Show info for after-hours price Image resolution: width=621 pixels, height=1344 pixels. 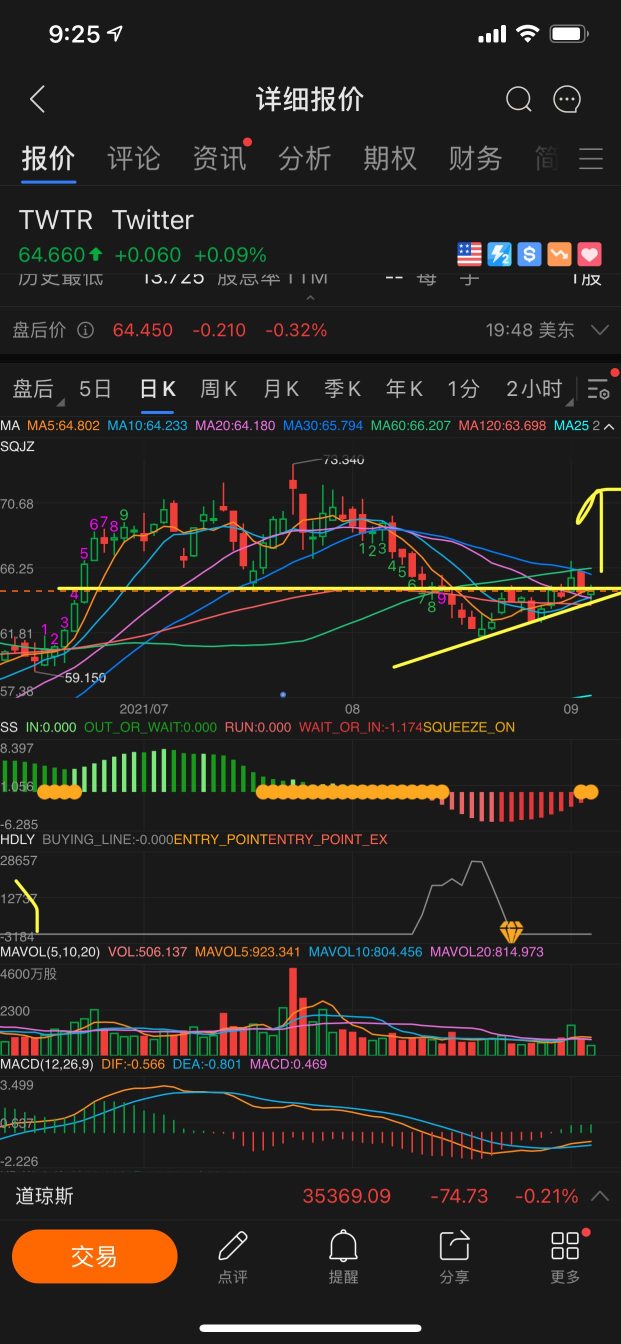click(x=85, y=330)
